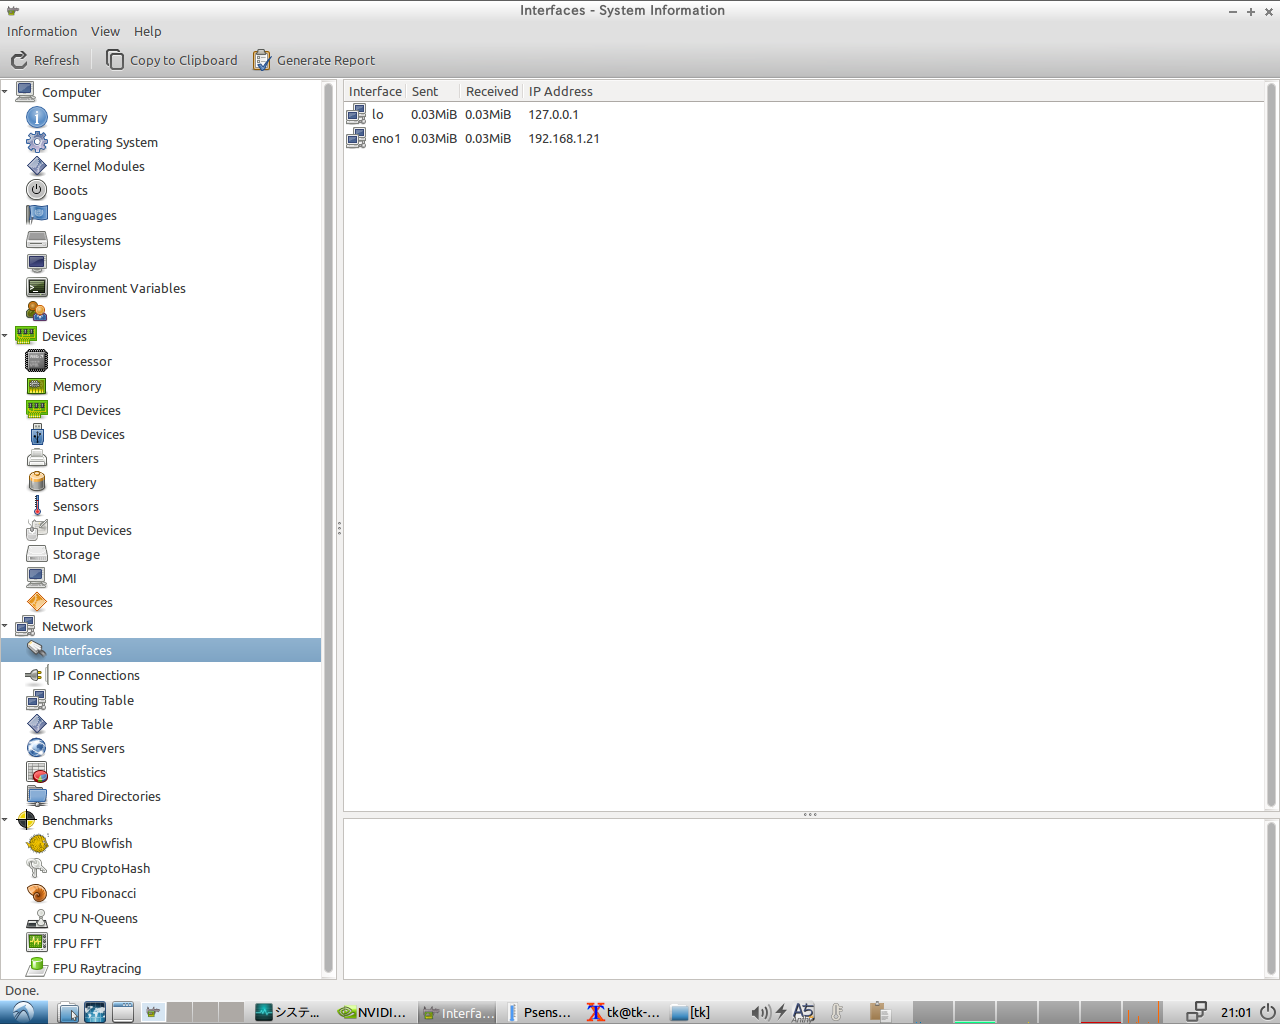Screen dimensions: 1280x1024
Task: Click the Copy to Clipboard icon
Action: pyautogui.click(x=115, y=60)
